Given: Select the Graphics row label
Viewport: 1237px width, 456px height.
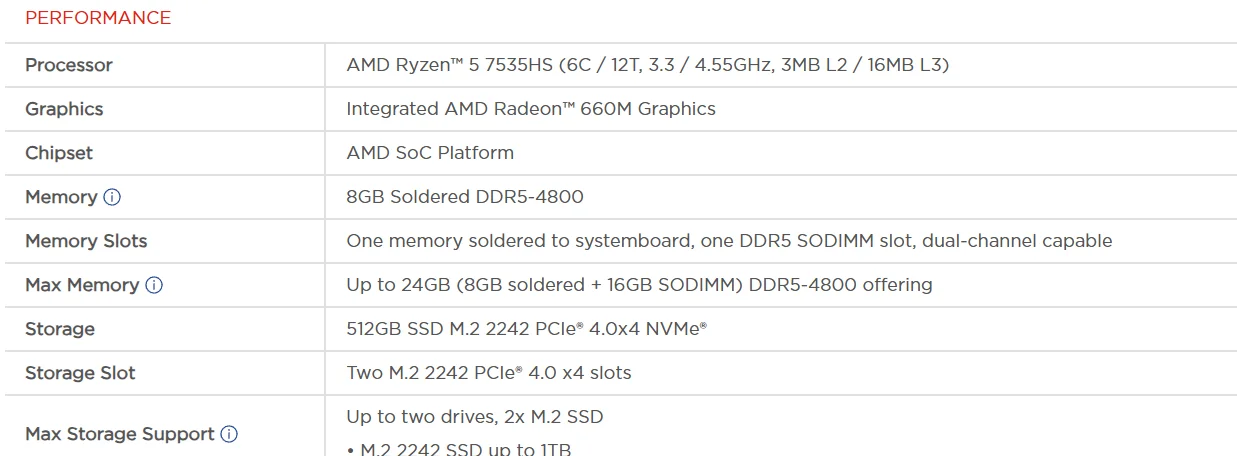Looking at the screenshot, I should [x=64, y=109].
